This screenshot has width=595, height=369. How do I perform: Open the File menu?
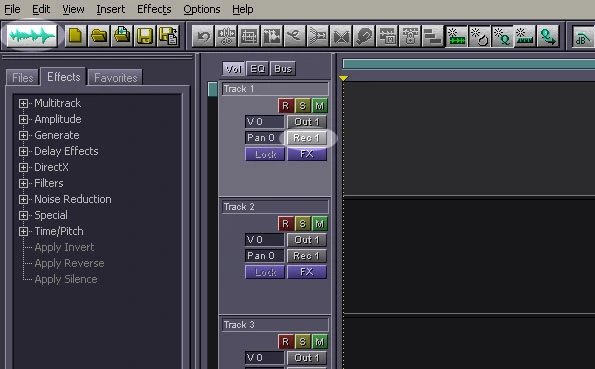click(x=12, y=9)
